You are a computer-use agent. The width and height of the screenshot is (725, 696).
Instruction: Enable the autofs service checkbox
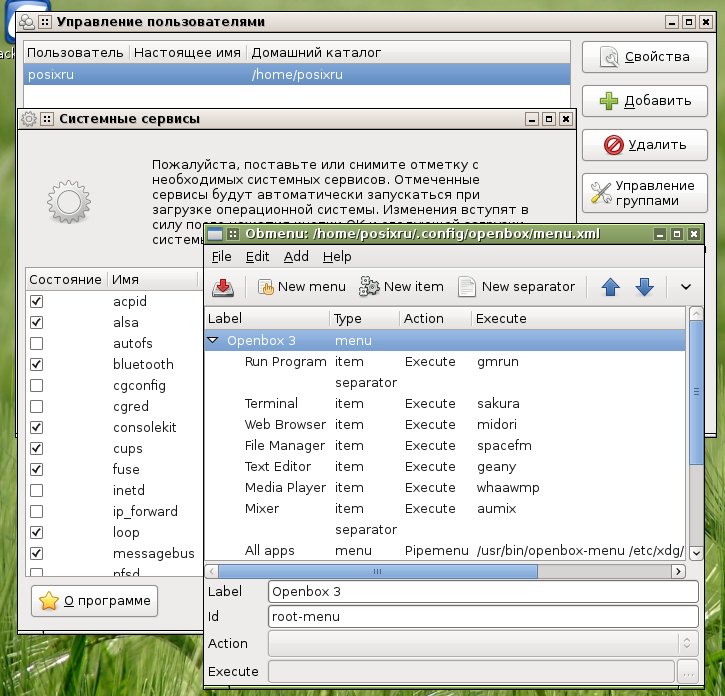(x=37, y=344)
